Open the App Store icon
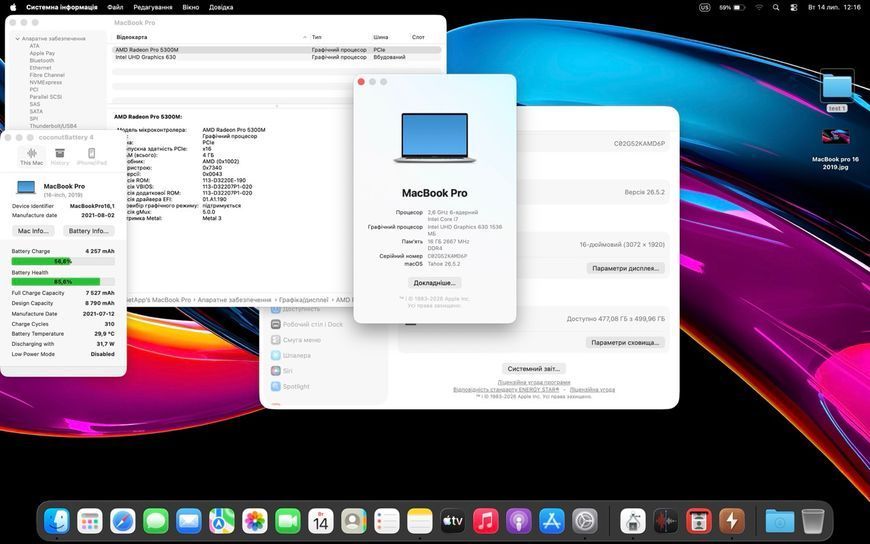 pos(552,521)
